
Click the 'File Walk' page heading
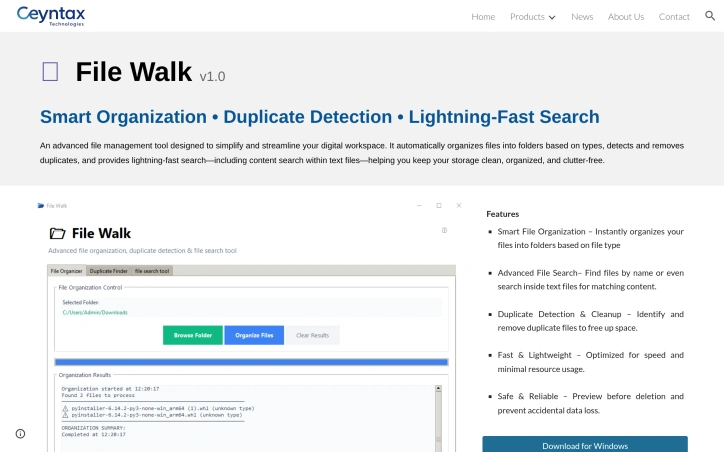coord(133,72)
